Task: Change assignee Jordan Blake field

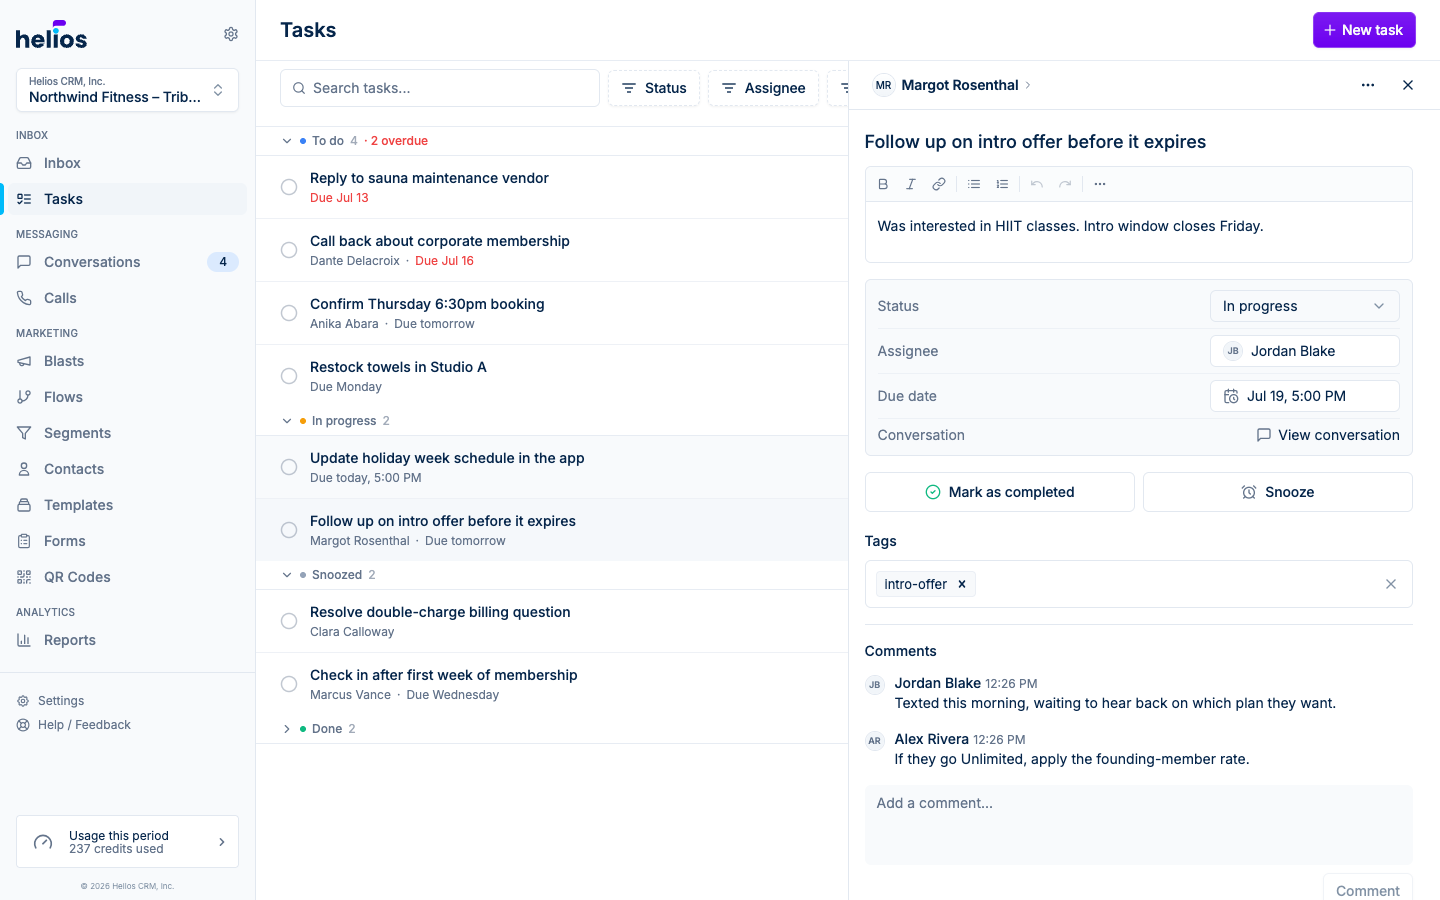Action: 1304,351
